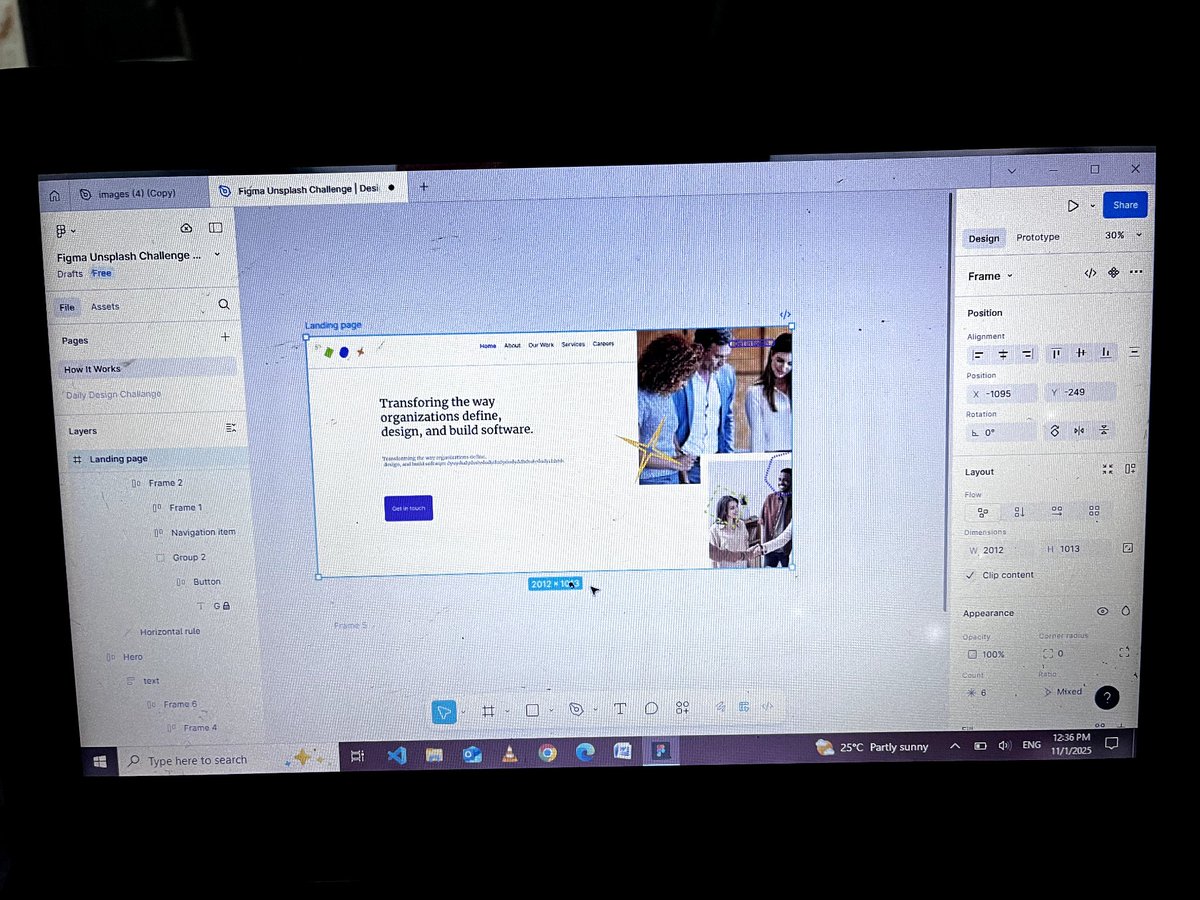Viewport: 1200px width, 900px height.
Task: Open the How It Works page
Action: coord(149,368)
